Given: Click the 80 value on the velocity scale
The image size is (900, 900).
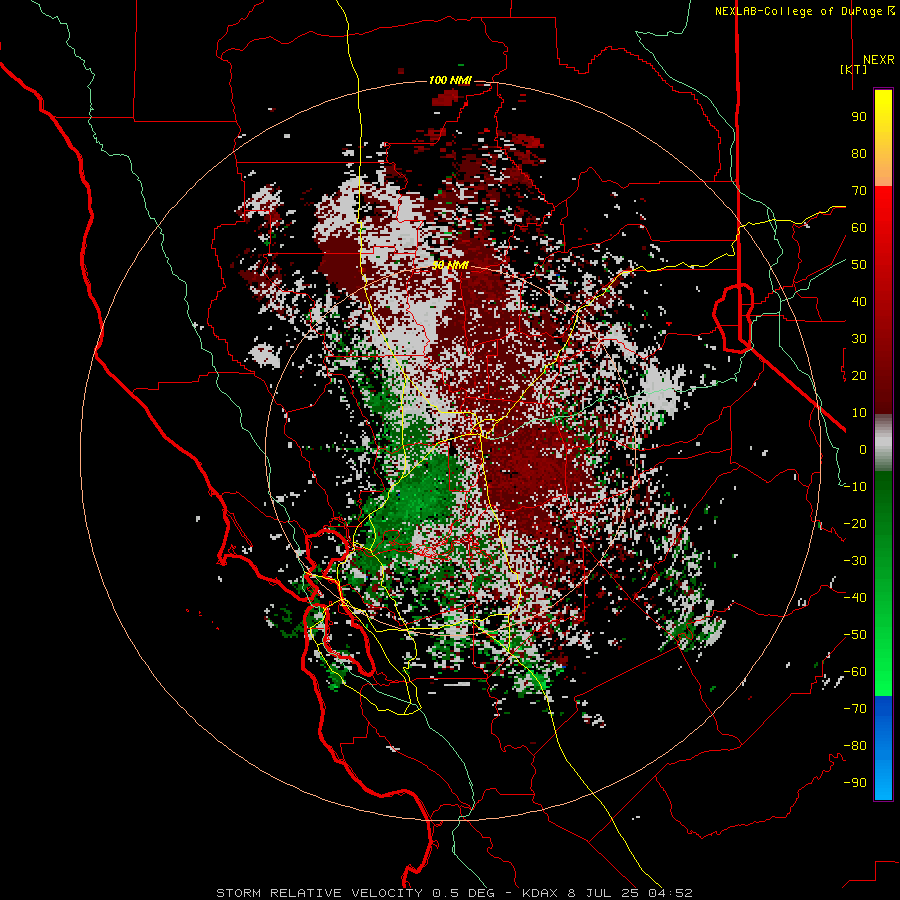Looking at the screenshot, I should (x=859, y=154).
